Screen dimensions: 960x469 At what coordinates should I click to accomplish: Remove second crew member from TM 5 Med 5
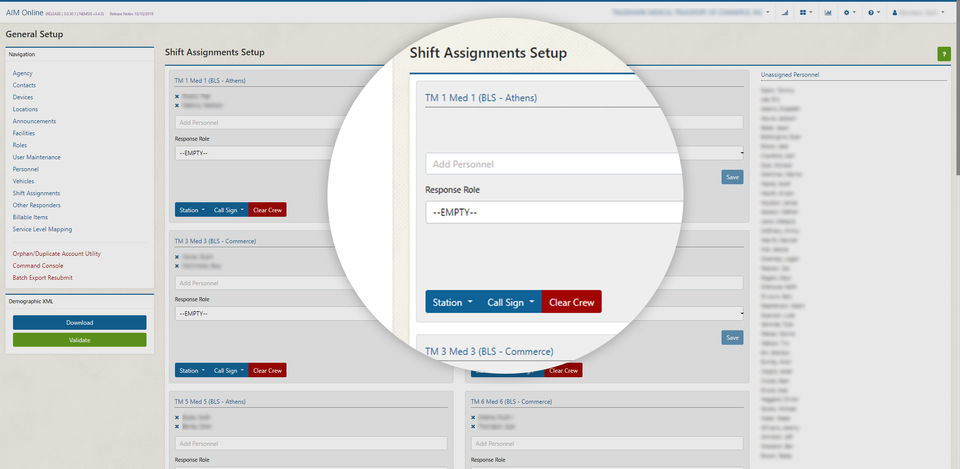(177, 426)
